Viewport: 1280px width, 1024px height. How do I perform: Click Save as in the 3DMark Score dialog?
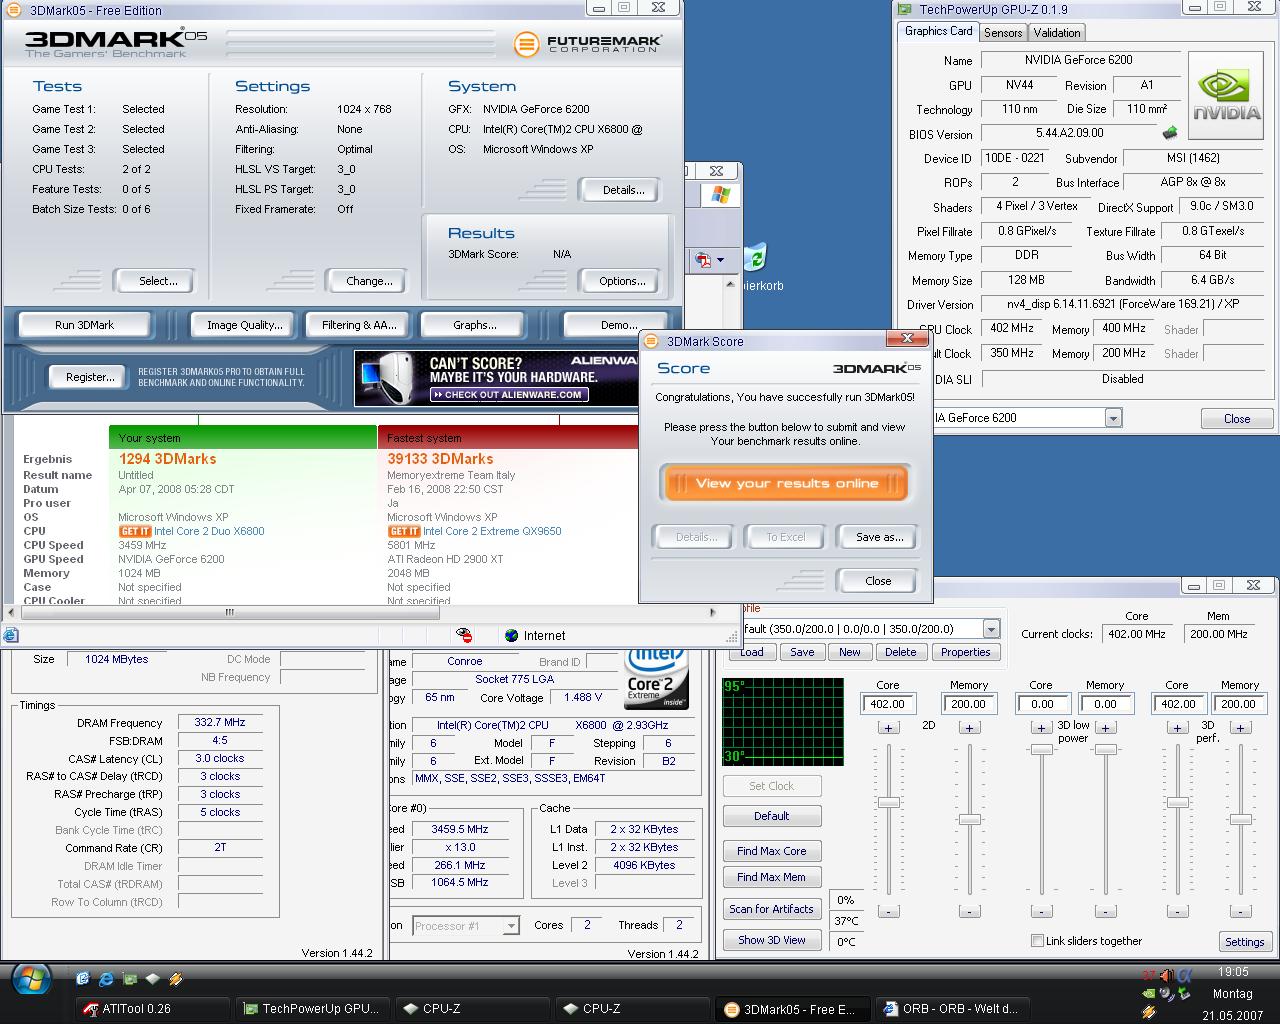point(879,537)
